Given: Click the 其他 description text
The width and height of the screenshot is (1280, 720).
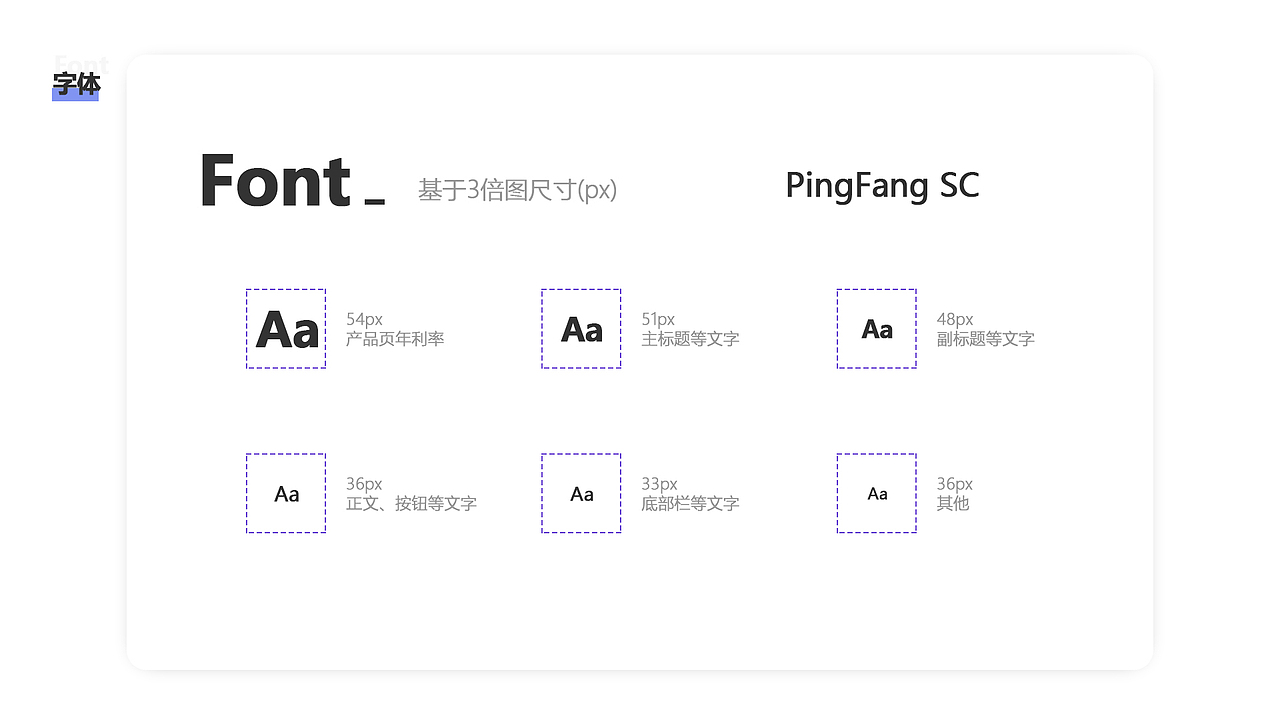Looking at the screenshot, I should [953, 503].
